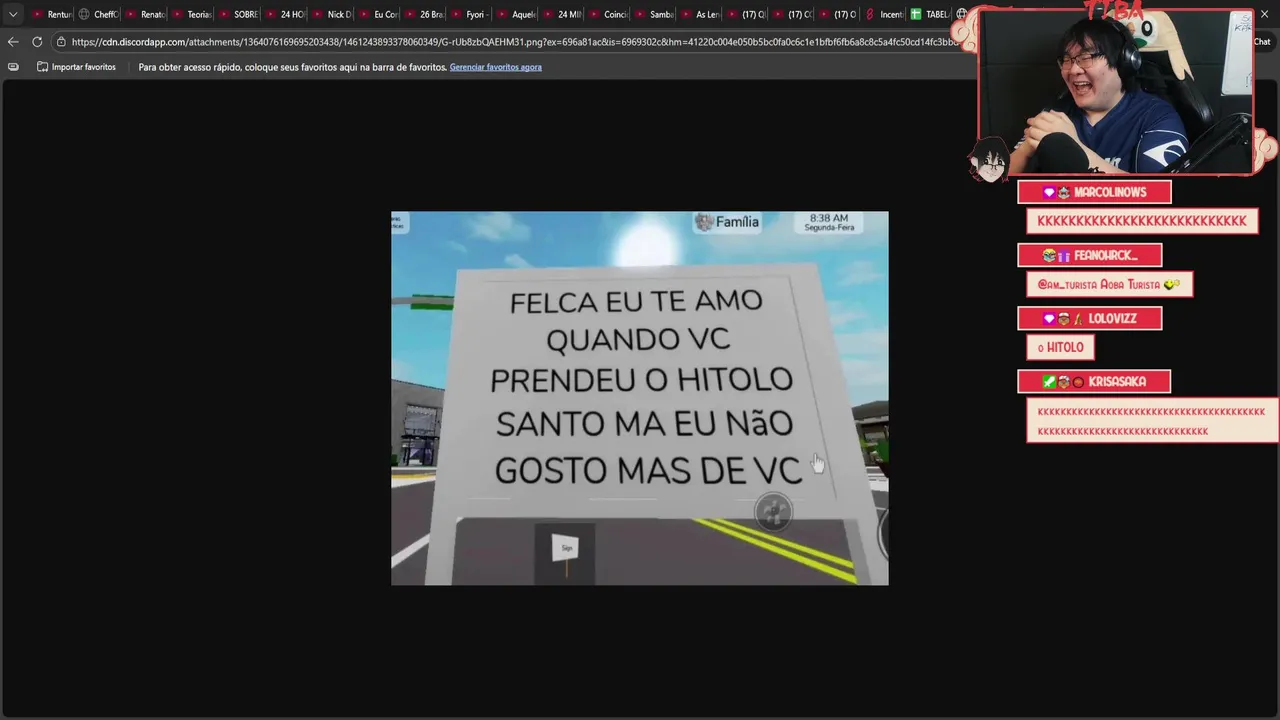Open the tab search dropdown arrow
This screenshot has width=1280, height=720.
pyautogui.click(x=13, y=14)
